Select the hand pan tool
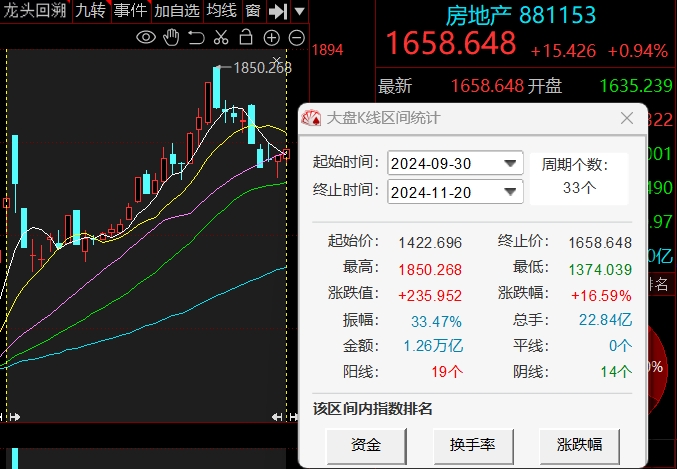The height and width of the screenshot is (469, 677). [171, 38]
